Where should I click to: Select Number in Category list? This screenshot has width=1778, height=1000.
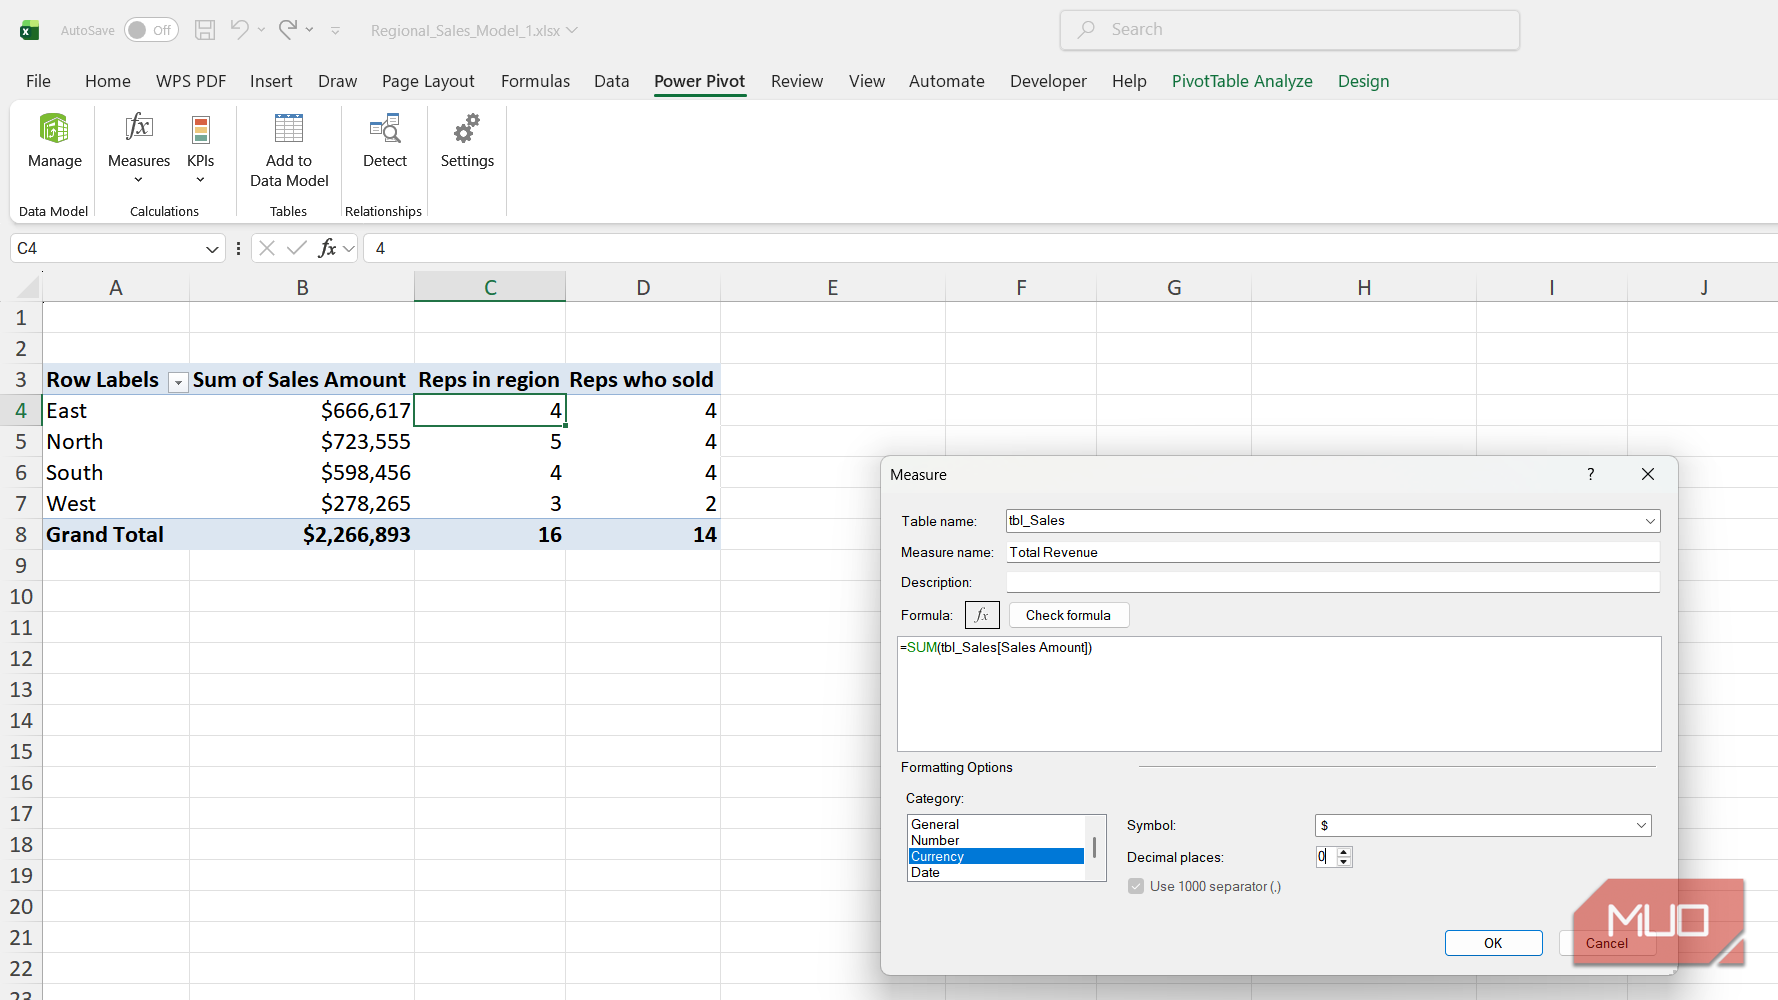(996, 840)
